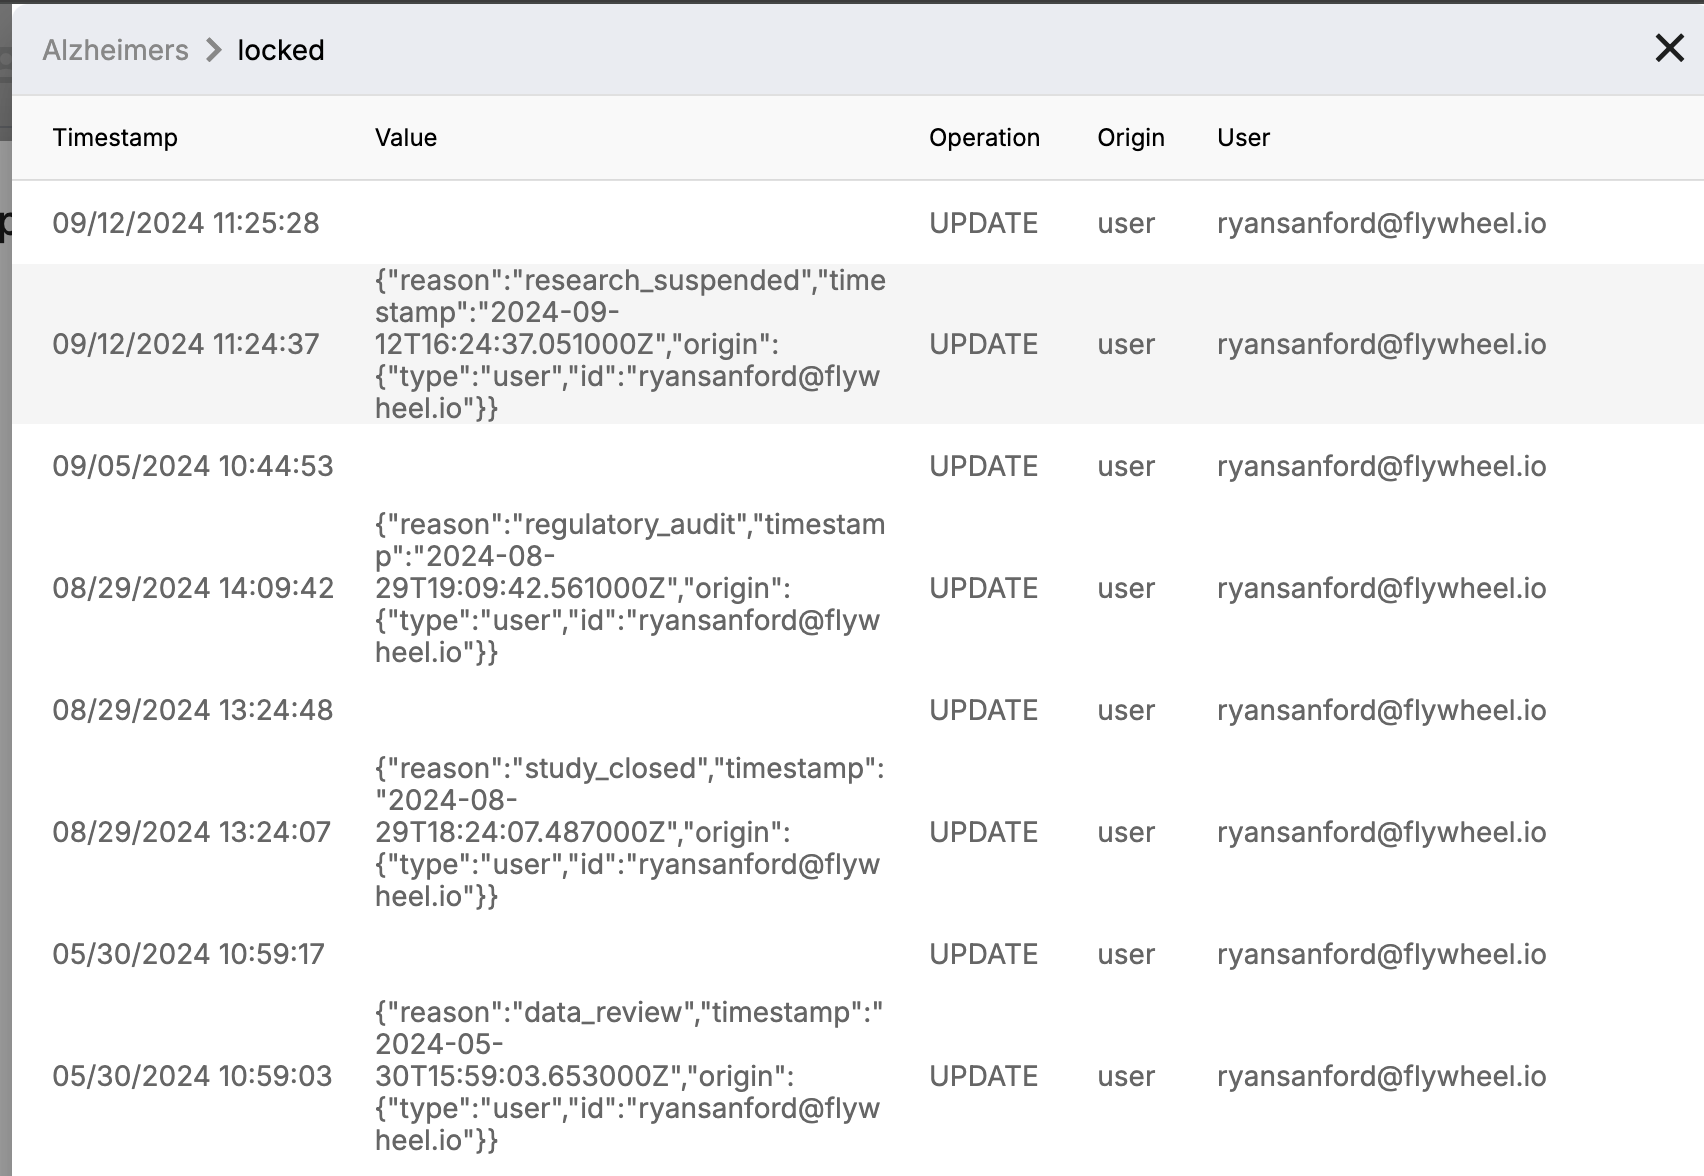
Task: Click UPDATE in the 05/30/2024 10:59:17 row
Action: click(984, 954)
